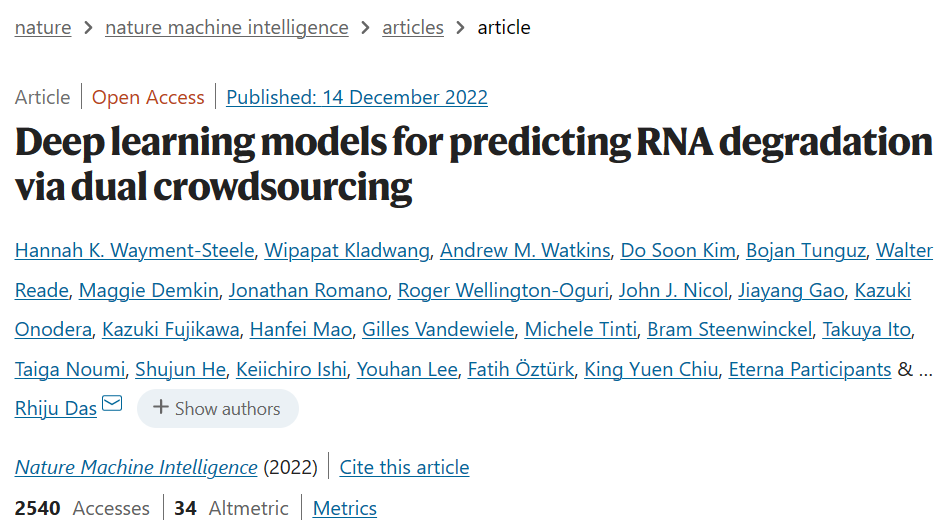Select author Andrew M. Watkins

[525, 251]
